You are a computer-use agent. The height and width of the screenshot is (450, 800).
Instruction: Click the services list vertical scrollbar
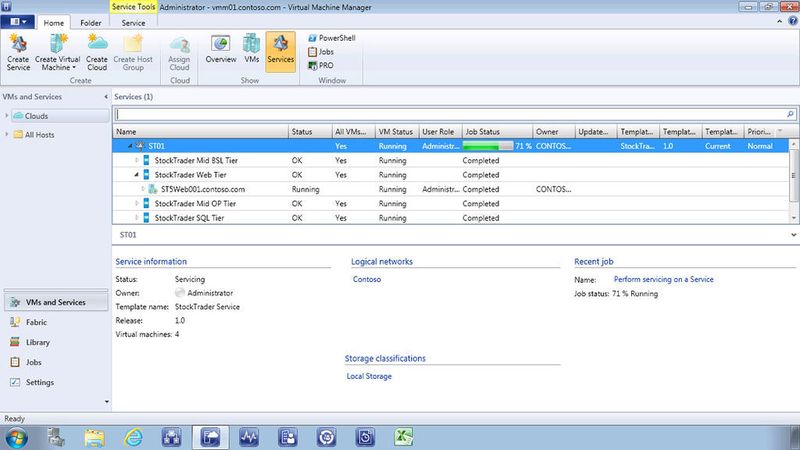(x=793, y=181)
